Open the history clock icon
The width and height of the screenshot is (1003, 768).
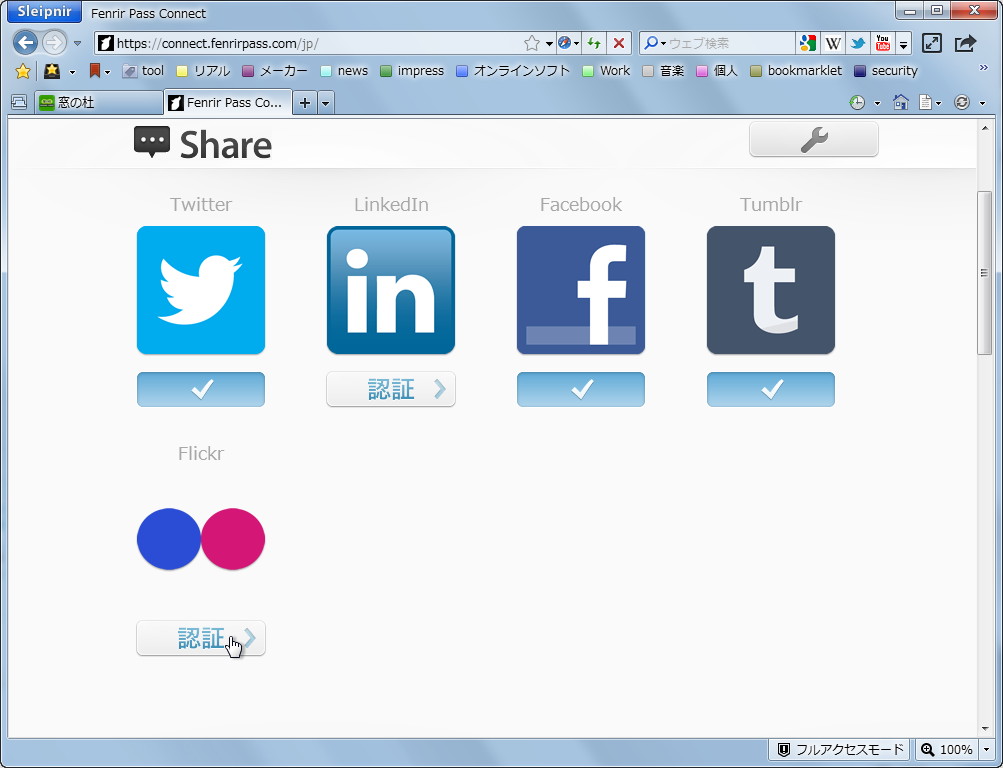857,102
